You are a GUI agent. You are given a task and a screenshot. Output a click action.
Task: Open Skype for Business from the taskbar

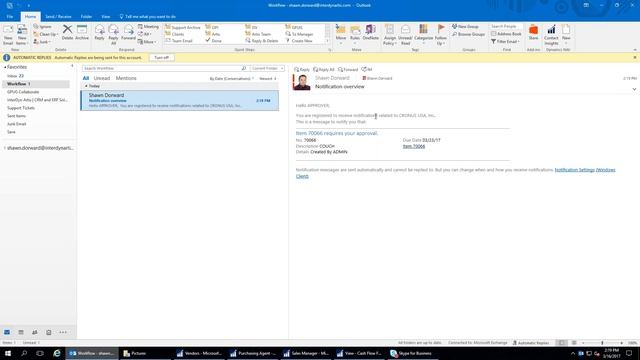[412, 353]
